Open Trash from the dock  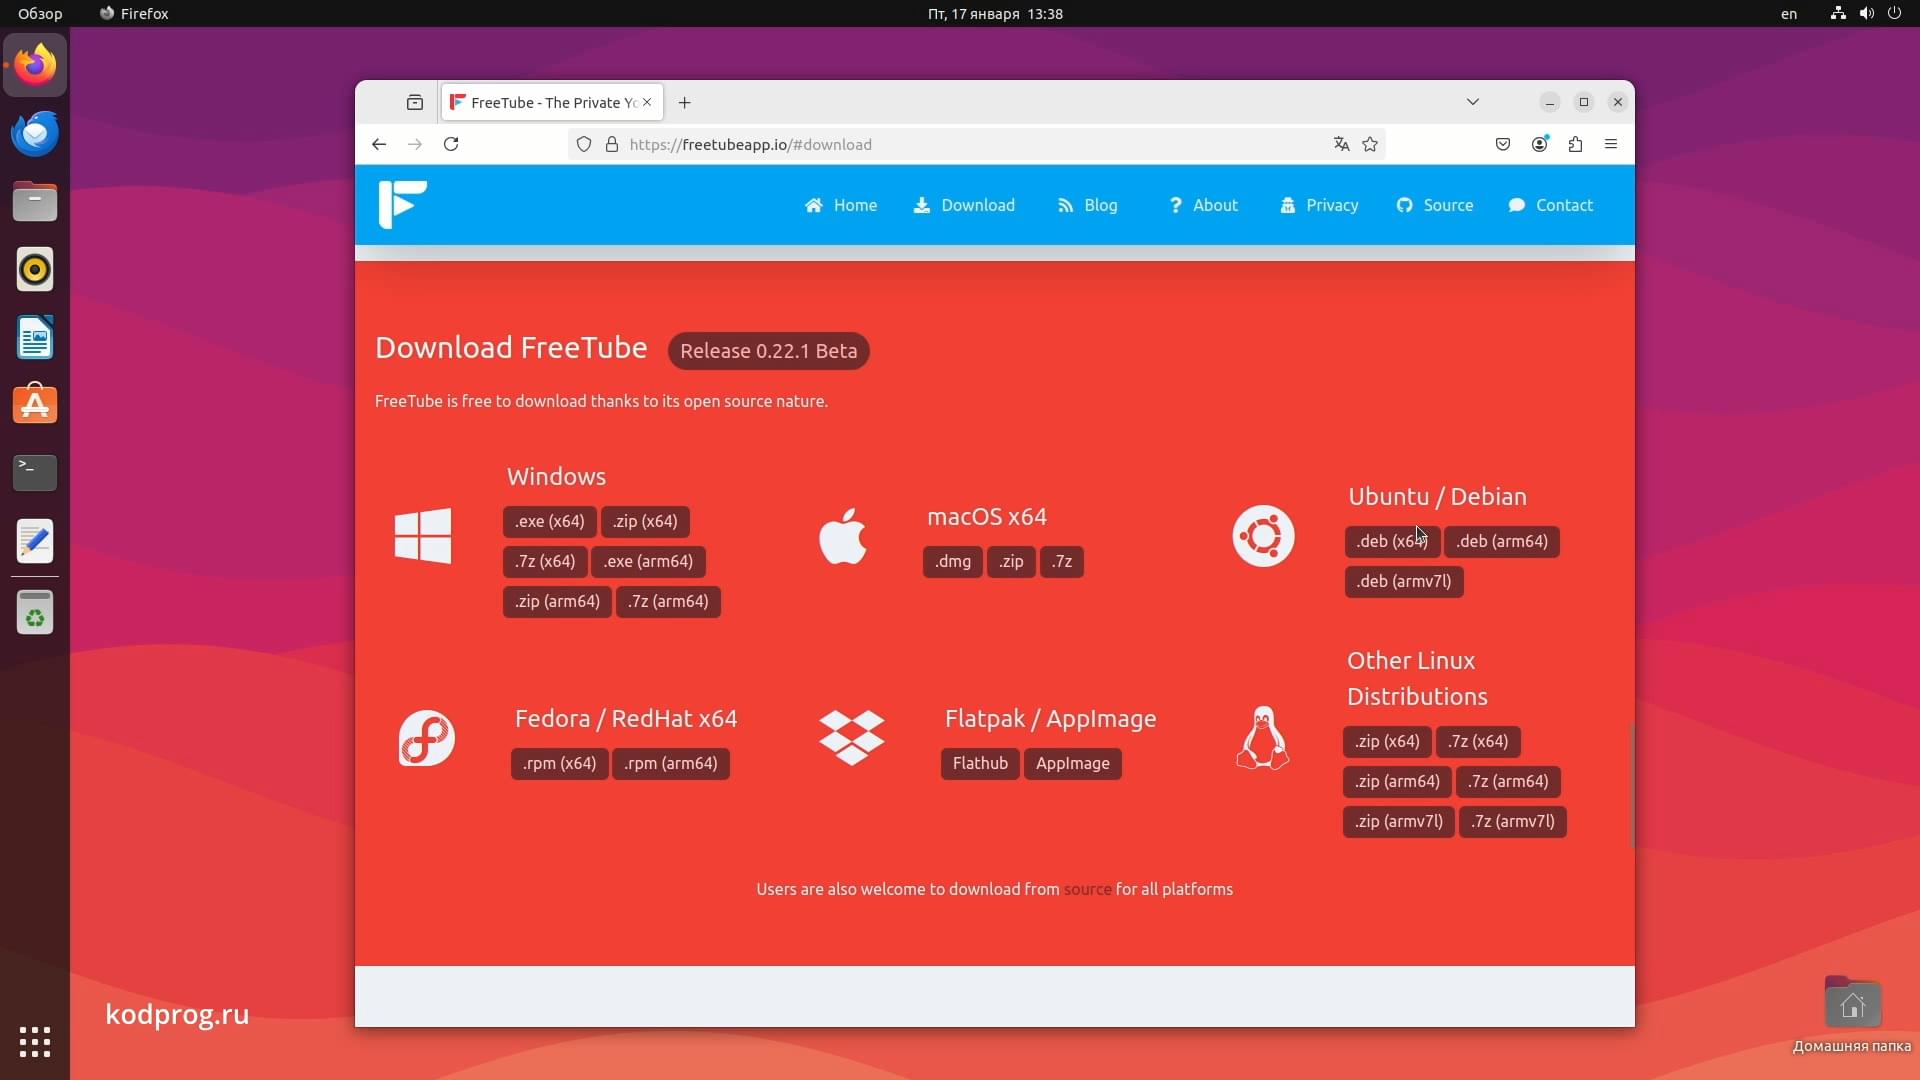[x=35, y=612]
